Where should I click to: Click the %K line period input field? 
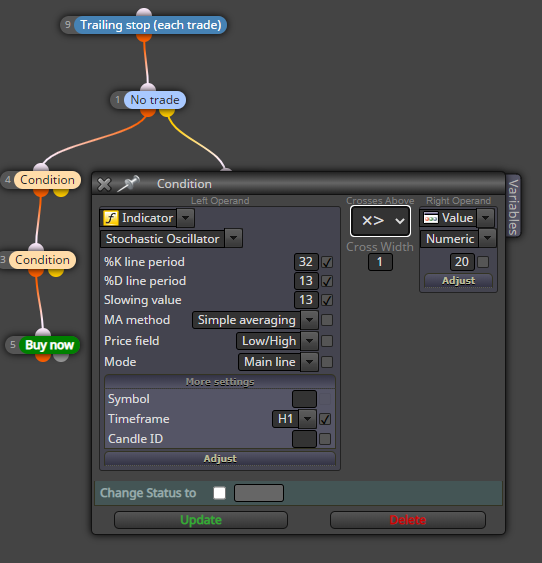coord(306,262)
